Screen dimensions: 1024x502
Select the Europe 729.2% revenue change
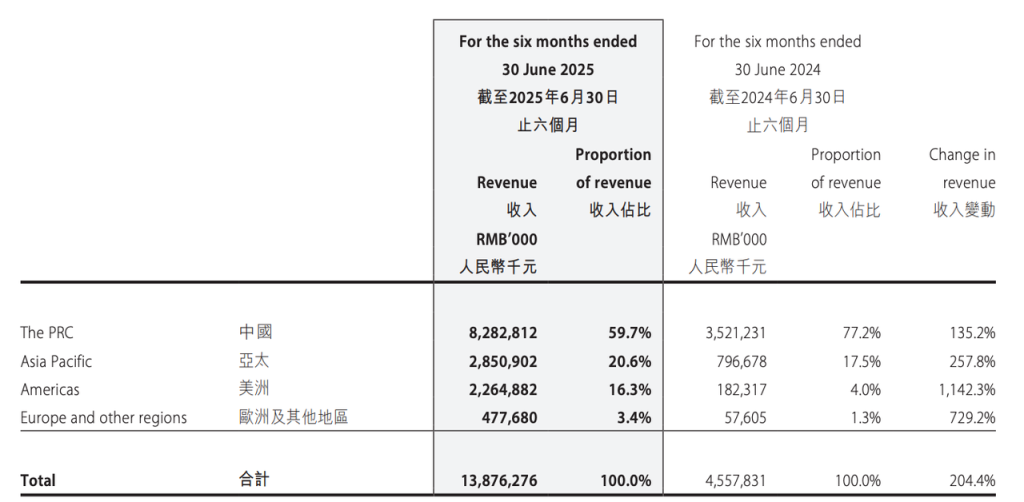968,418
